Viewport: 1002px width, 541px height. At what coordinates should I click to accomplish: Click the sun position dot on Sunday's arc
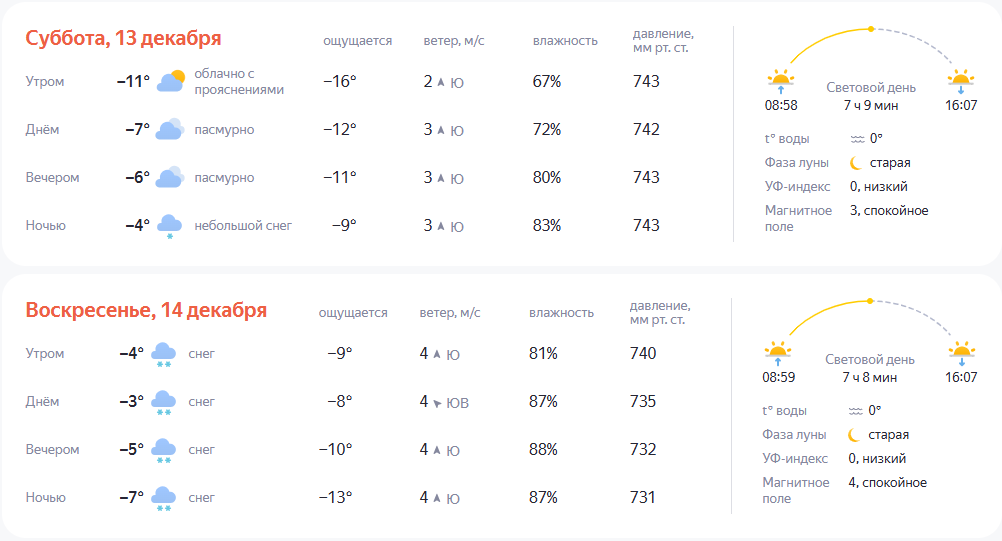coord(870,301)
